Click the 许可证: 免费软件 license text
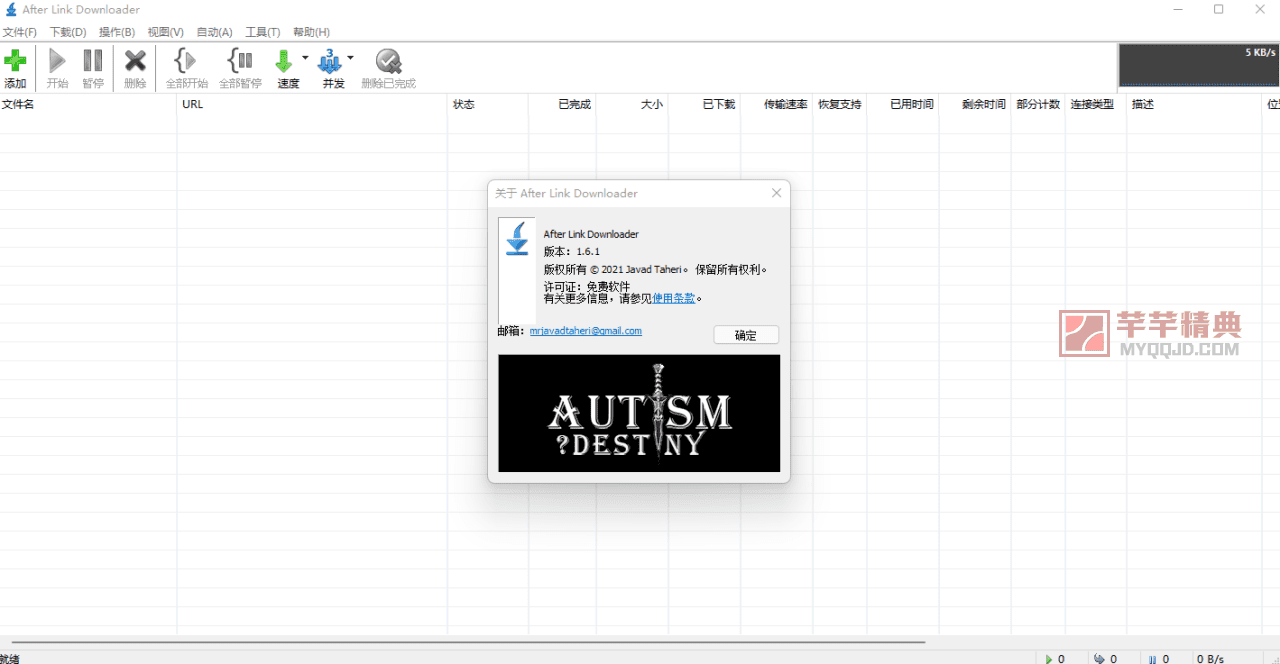Image resolution: width=1280 pixels, height=664 pixels. (587, 286)
